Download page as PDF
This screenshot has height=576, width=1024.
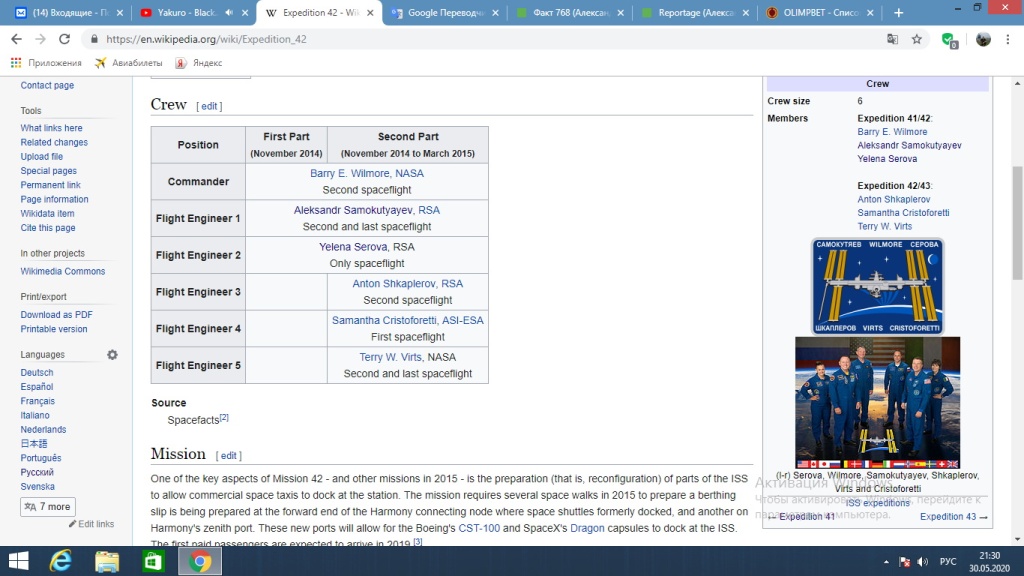tap(56, 315)
